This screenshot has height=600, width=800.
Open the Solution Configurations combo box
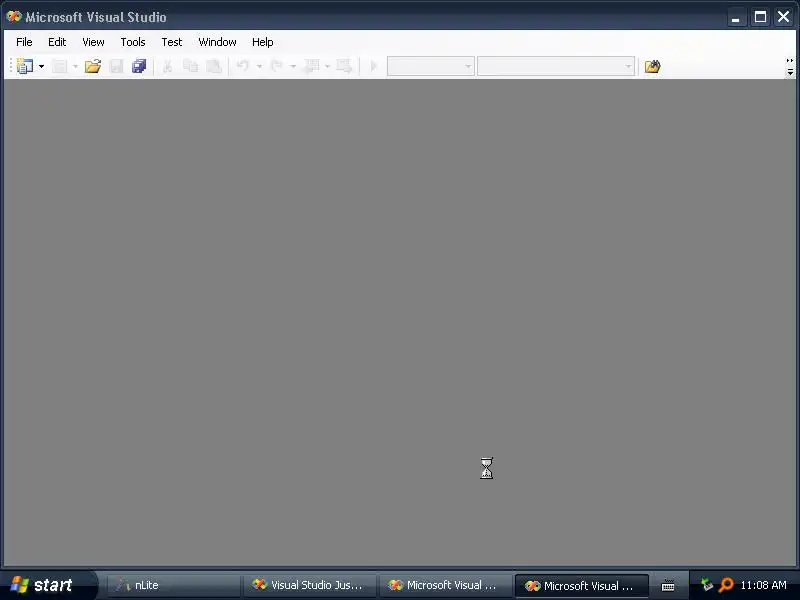point(430,66)
